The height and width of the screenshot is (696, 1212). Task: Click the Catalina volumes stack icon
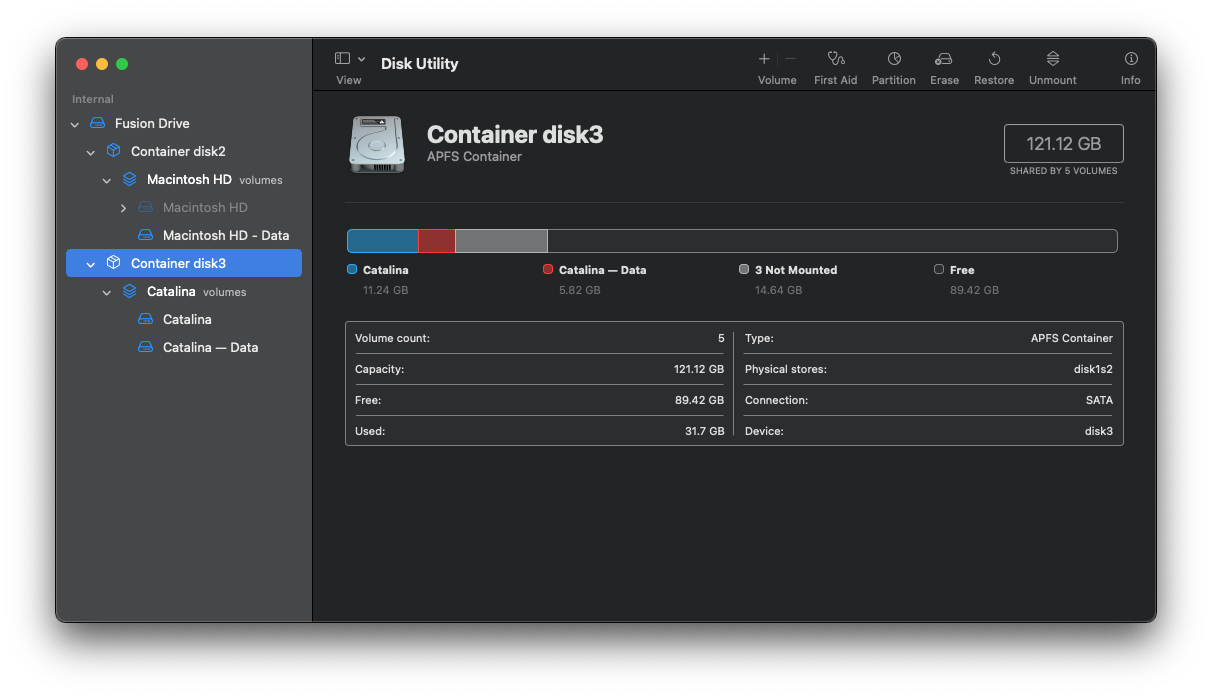129,291
